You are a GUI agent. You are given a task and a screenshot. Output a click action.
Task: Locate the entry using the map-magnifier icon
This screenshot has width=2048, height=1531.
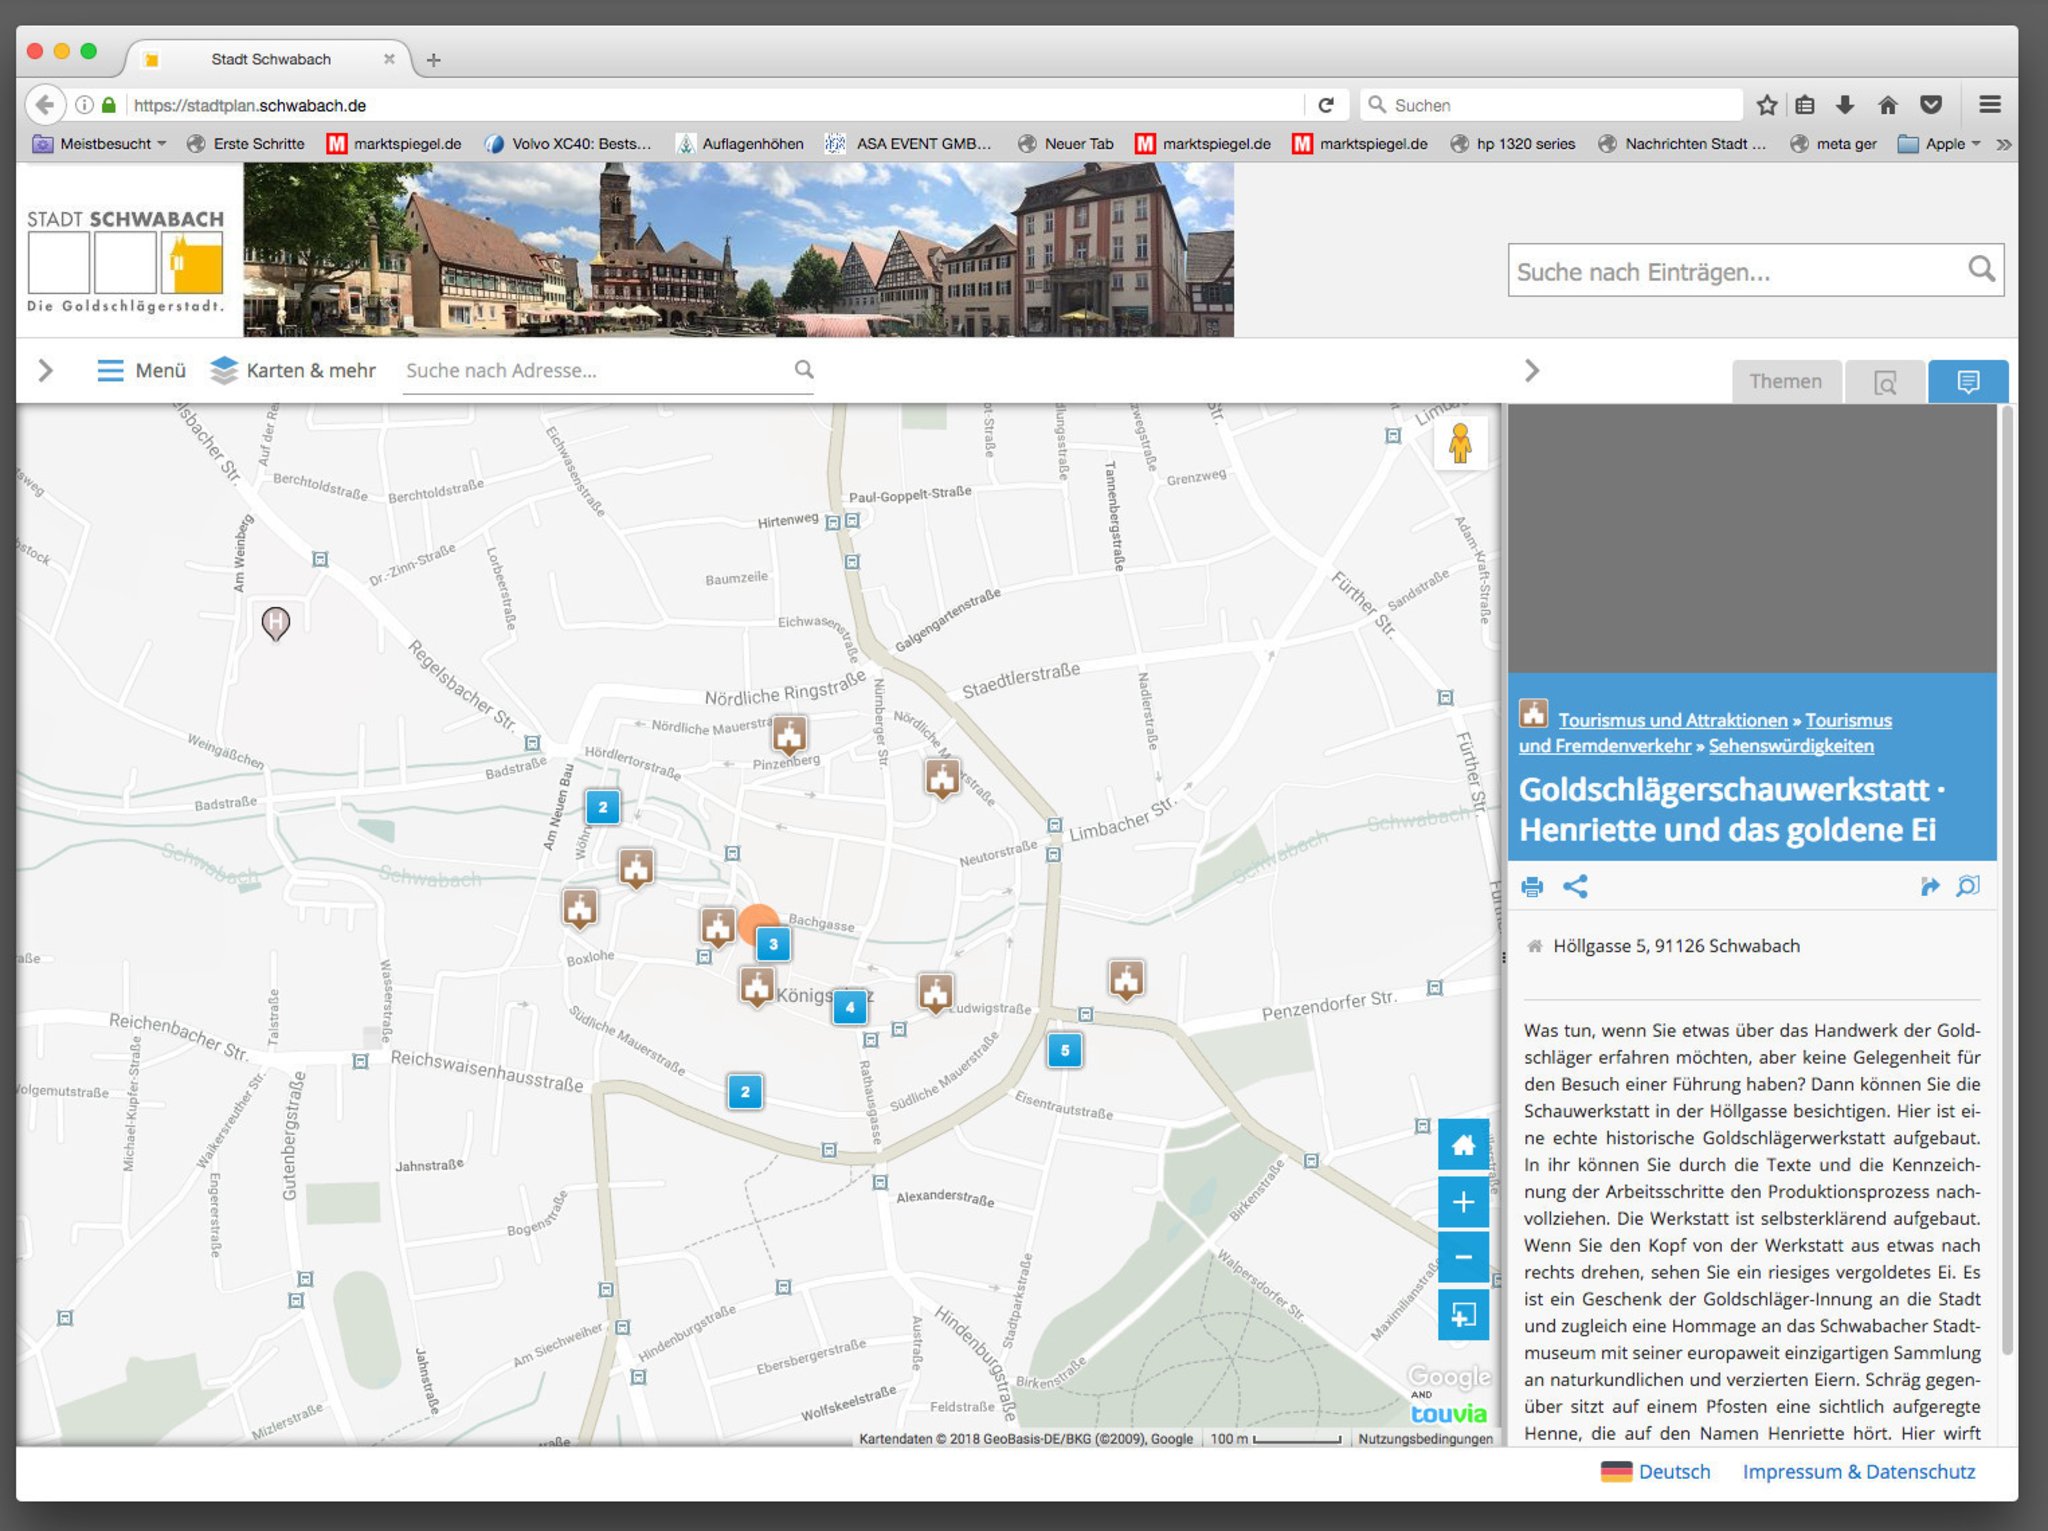point(1969,886)
